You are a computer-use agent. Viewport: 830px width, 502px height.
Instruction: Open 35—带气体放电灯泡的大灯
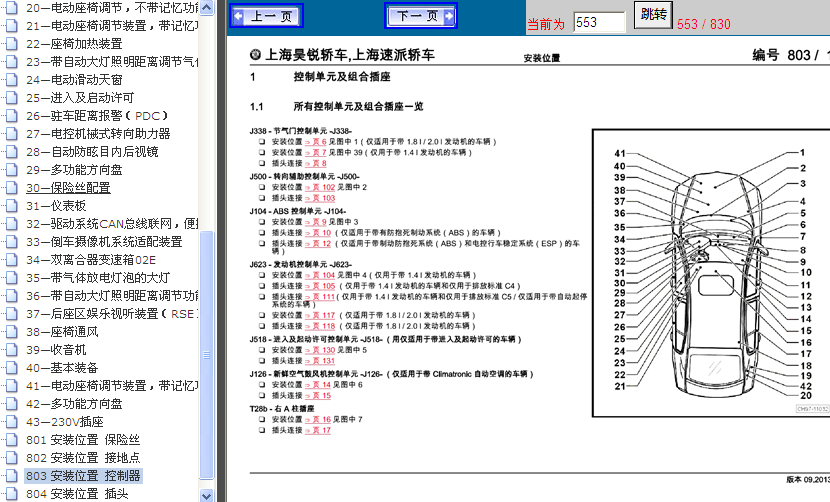tap(98, 278)
